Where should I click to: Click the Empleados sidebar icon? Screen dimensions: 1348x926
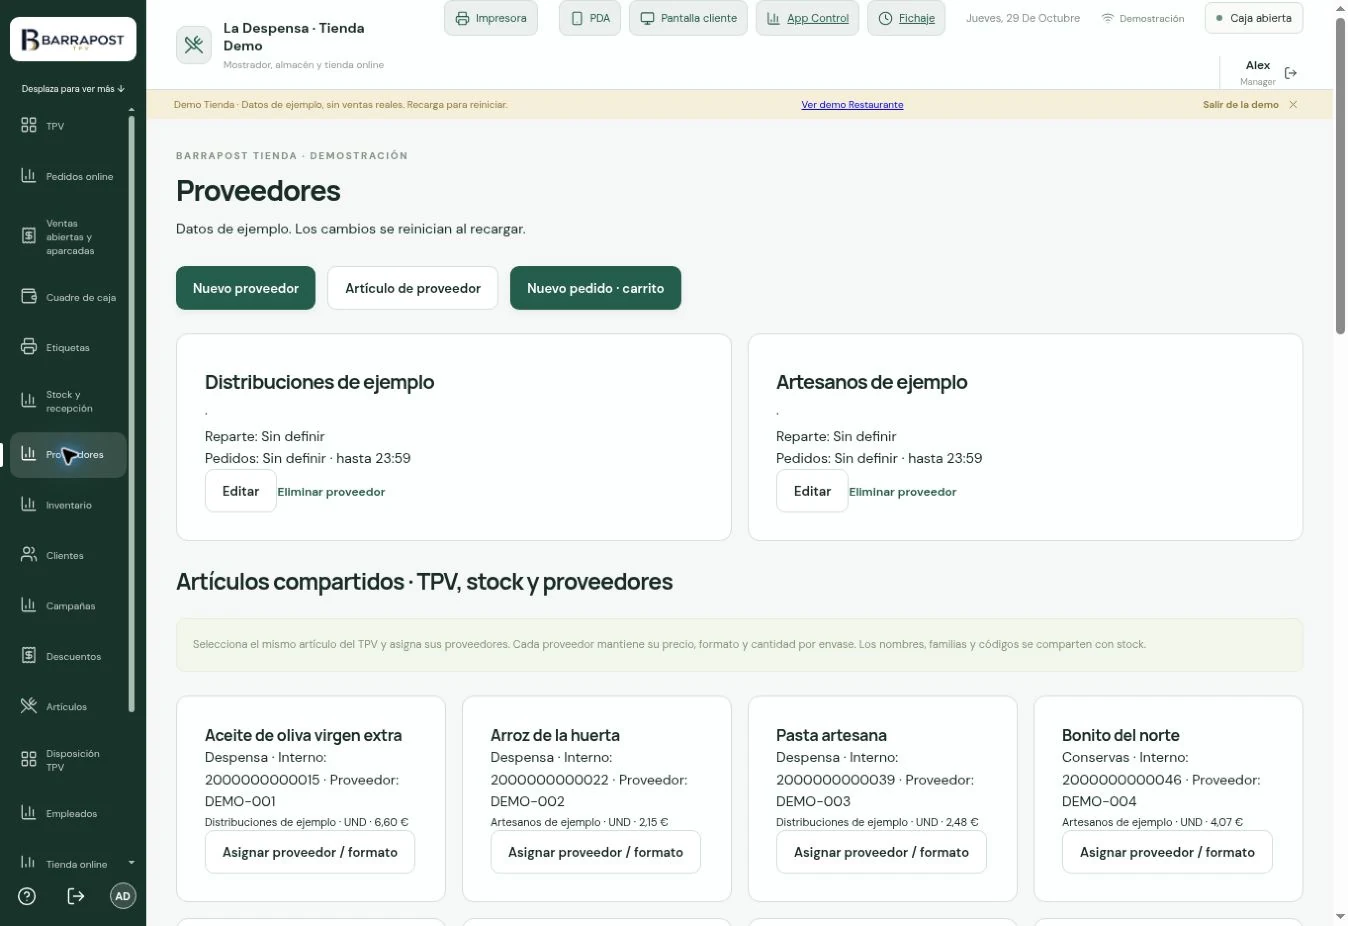click(x=28, y=813)
